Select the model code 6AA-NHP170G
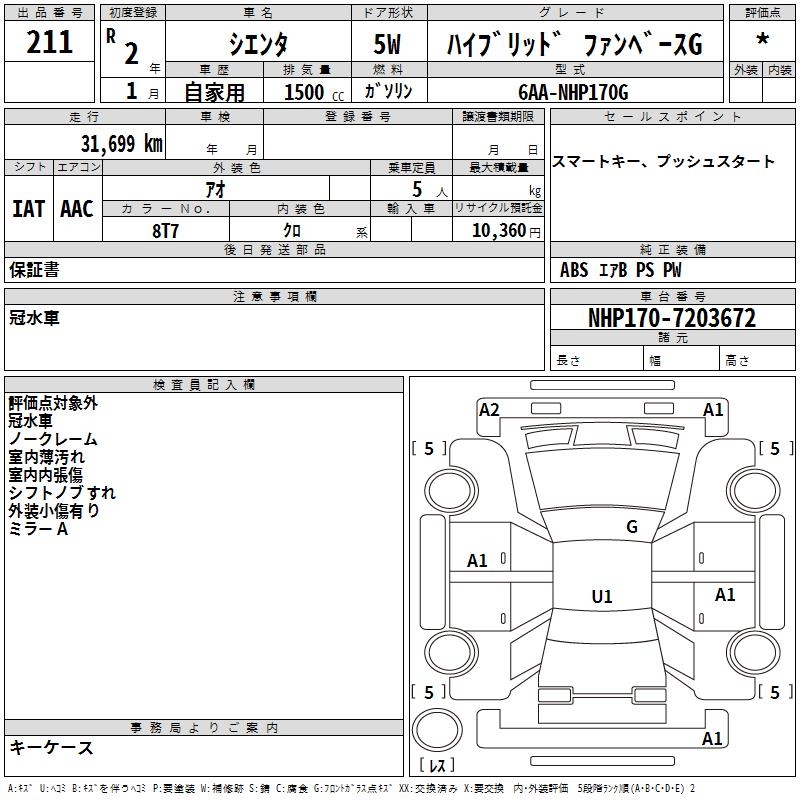Viewport: 800px width, 800px height. point(573,92)
